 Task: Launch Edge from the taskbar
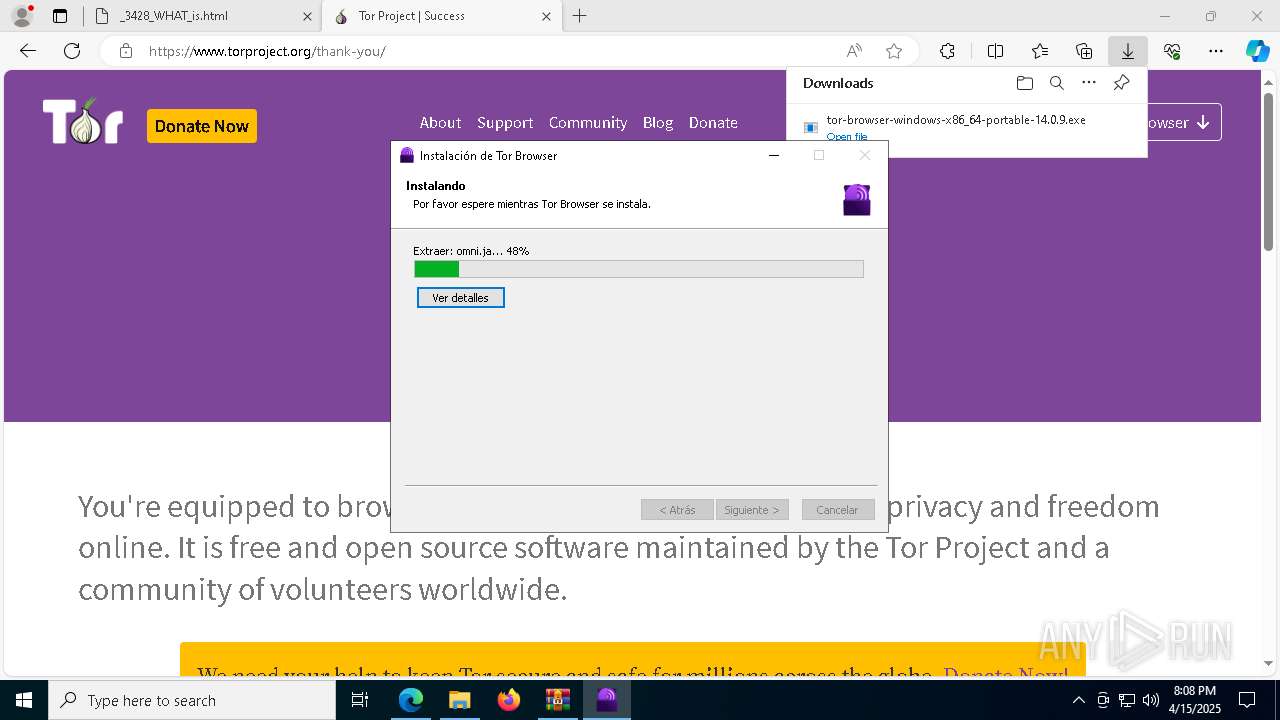coord(411,700)
